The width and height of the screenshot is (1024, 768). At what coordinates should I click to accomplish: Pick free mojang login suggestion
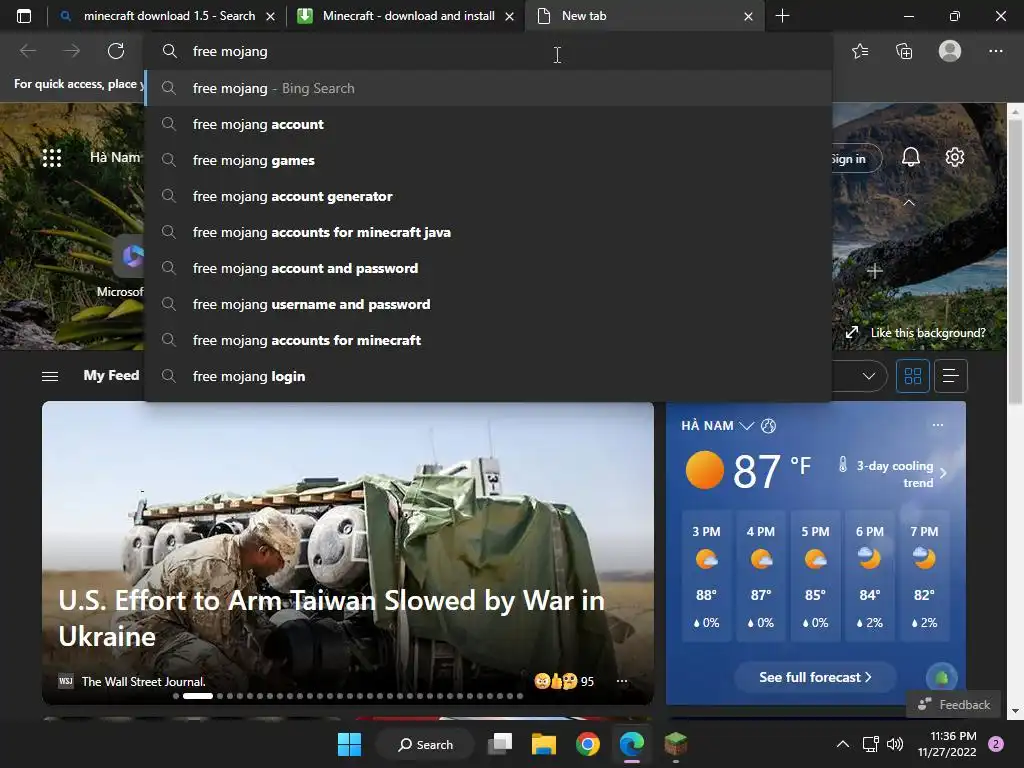[488, 376]
